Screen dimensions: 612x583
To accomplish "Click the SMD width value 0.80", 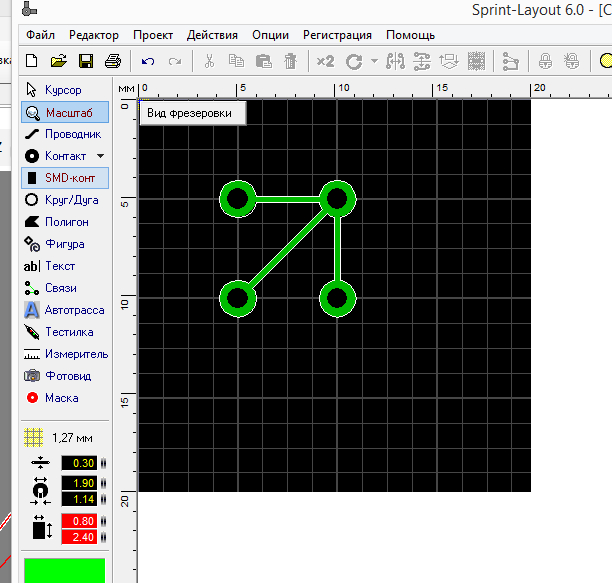I will click(79, 521).
